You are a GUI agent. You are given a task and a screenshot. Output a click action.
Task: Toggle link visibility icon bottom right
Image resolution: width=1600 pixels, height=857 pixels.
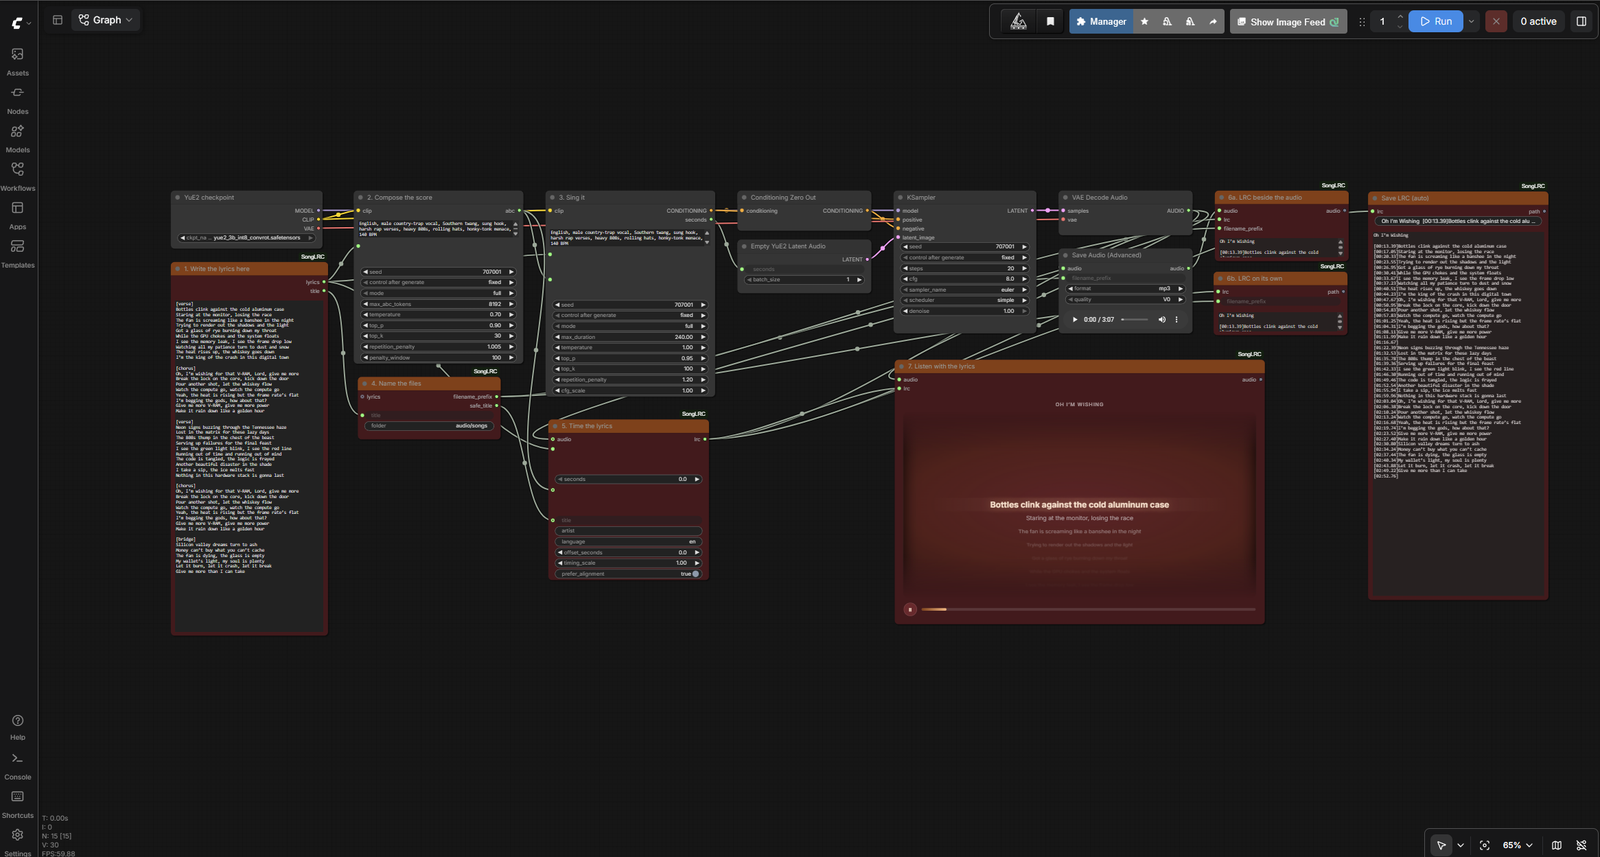[x=1581, y=845]
